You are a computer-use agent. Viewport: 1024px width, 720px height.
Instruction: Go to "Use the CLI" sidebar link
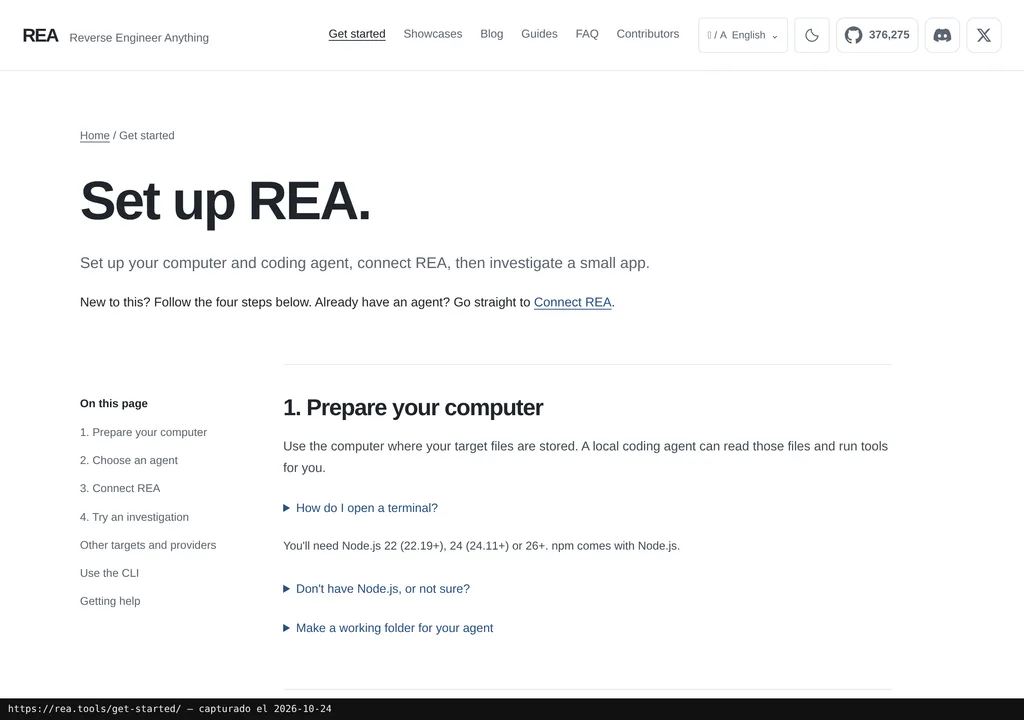click(x=110, y=573)
